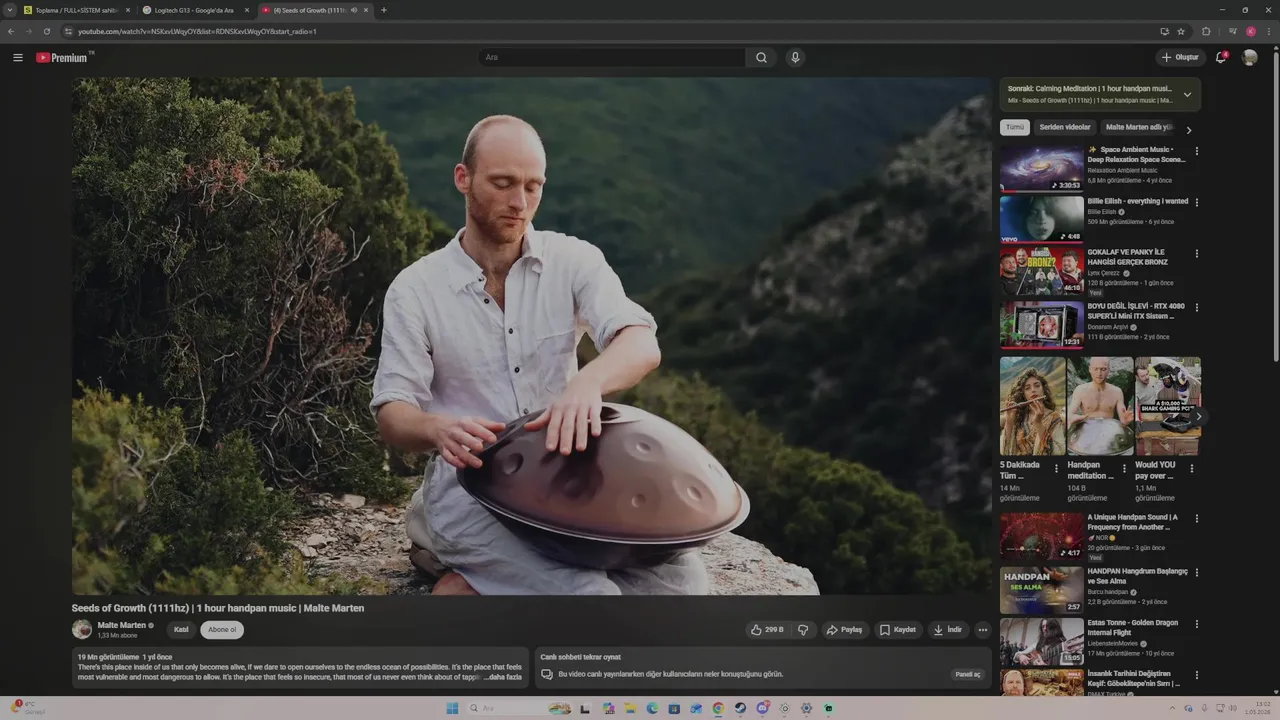This screenshot has width=1280, height=720.
Task: Open chat panel with Paneli aç
Action: point(968,674)
